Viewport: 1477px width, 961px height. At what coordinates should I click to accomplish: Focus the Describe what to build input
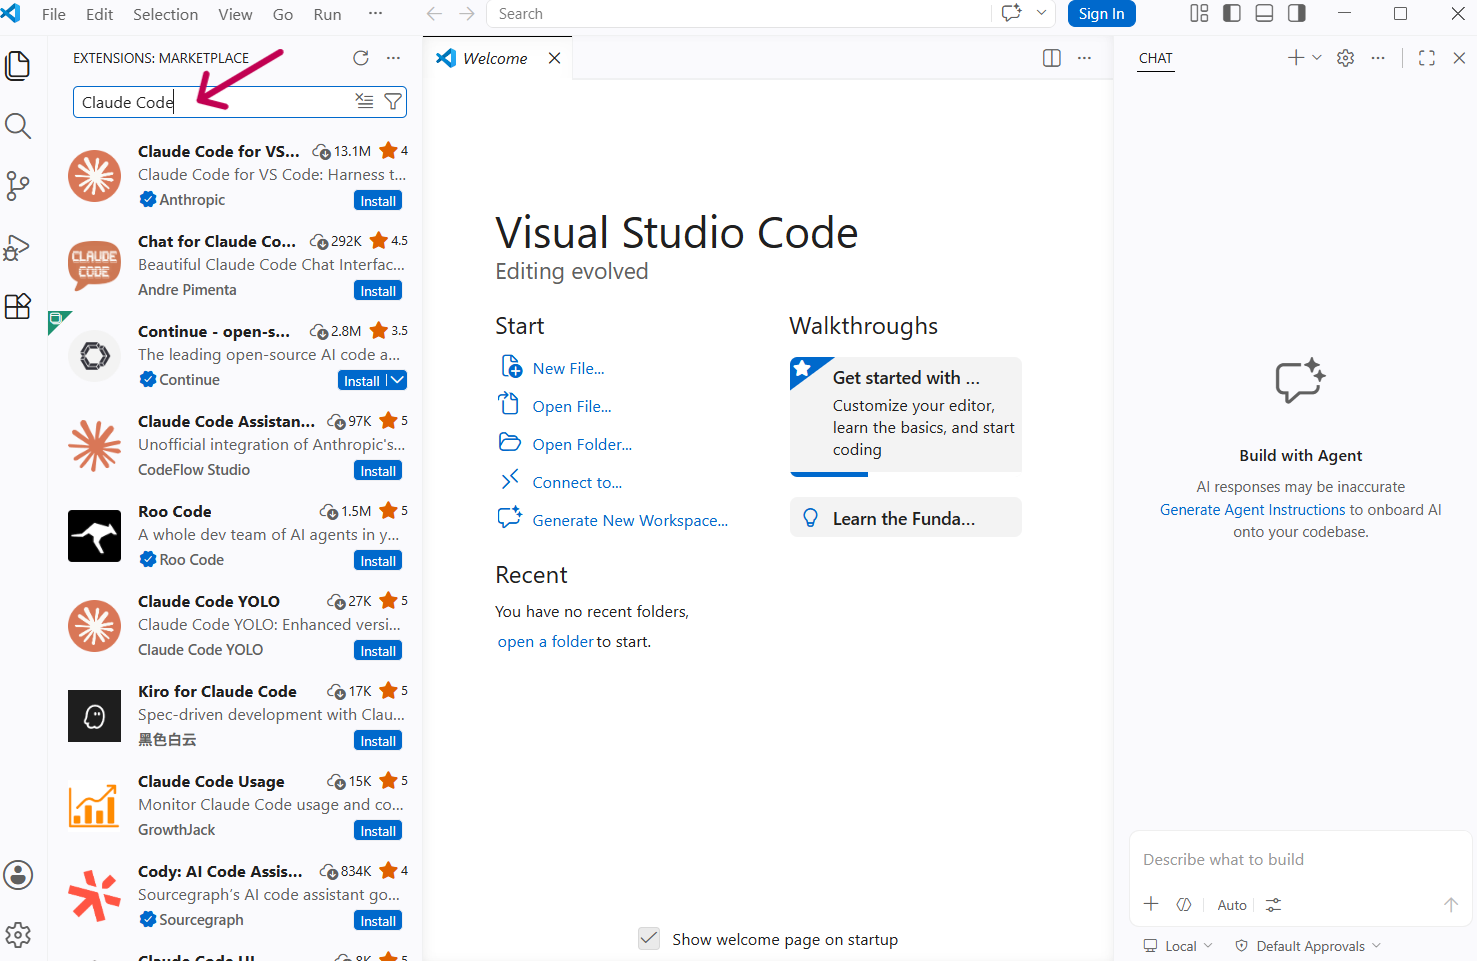pyautogui.click(x=1300, y=859)
